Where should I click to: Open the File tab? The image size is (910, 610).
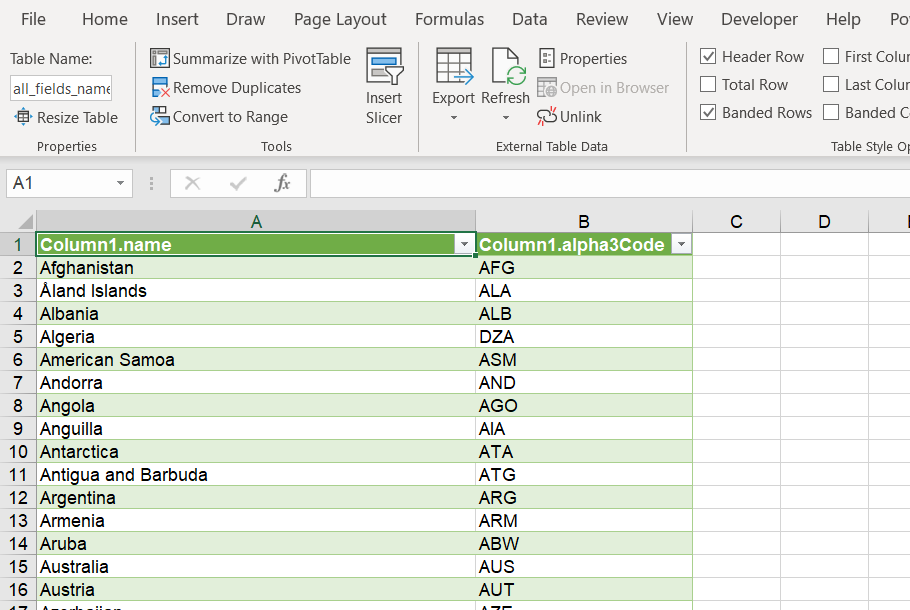(33, 19)
